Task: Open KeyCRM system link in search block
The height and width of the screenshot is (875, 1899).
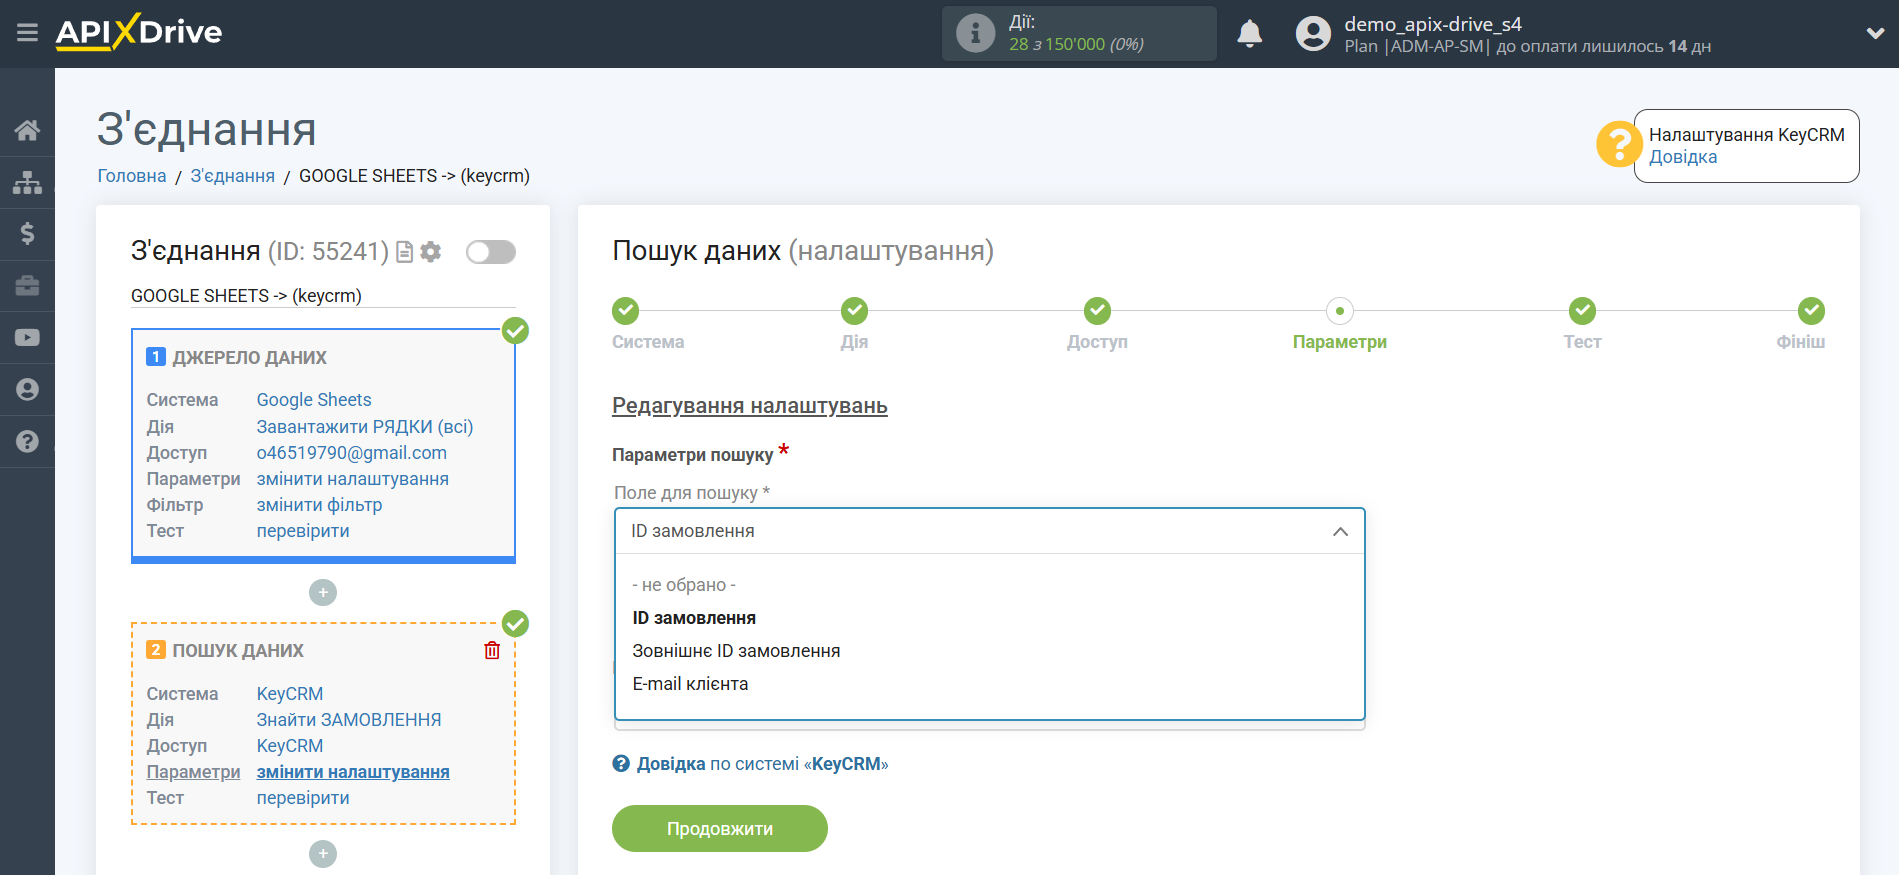Action: 290,694
